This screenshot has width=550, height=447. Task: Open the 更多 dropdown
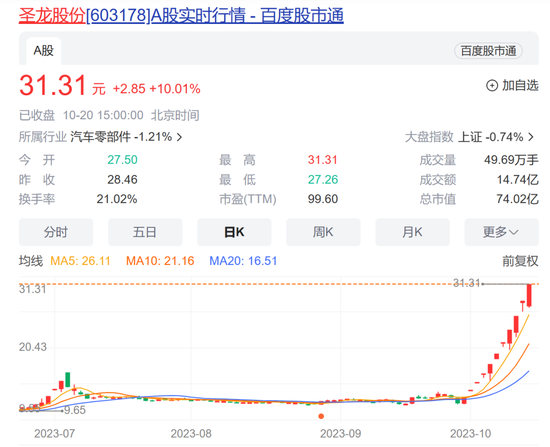[501, 232]
